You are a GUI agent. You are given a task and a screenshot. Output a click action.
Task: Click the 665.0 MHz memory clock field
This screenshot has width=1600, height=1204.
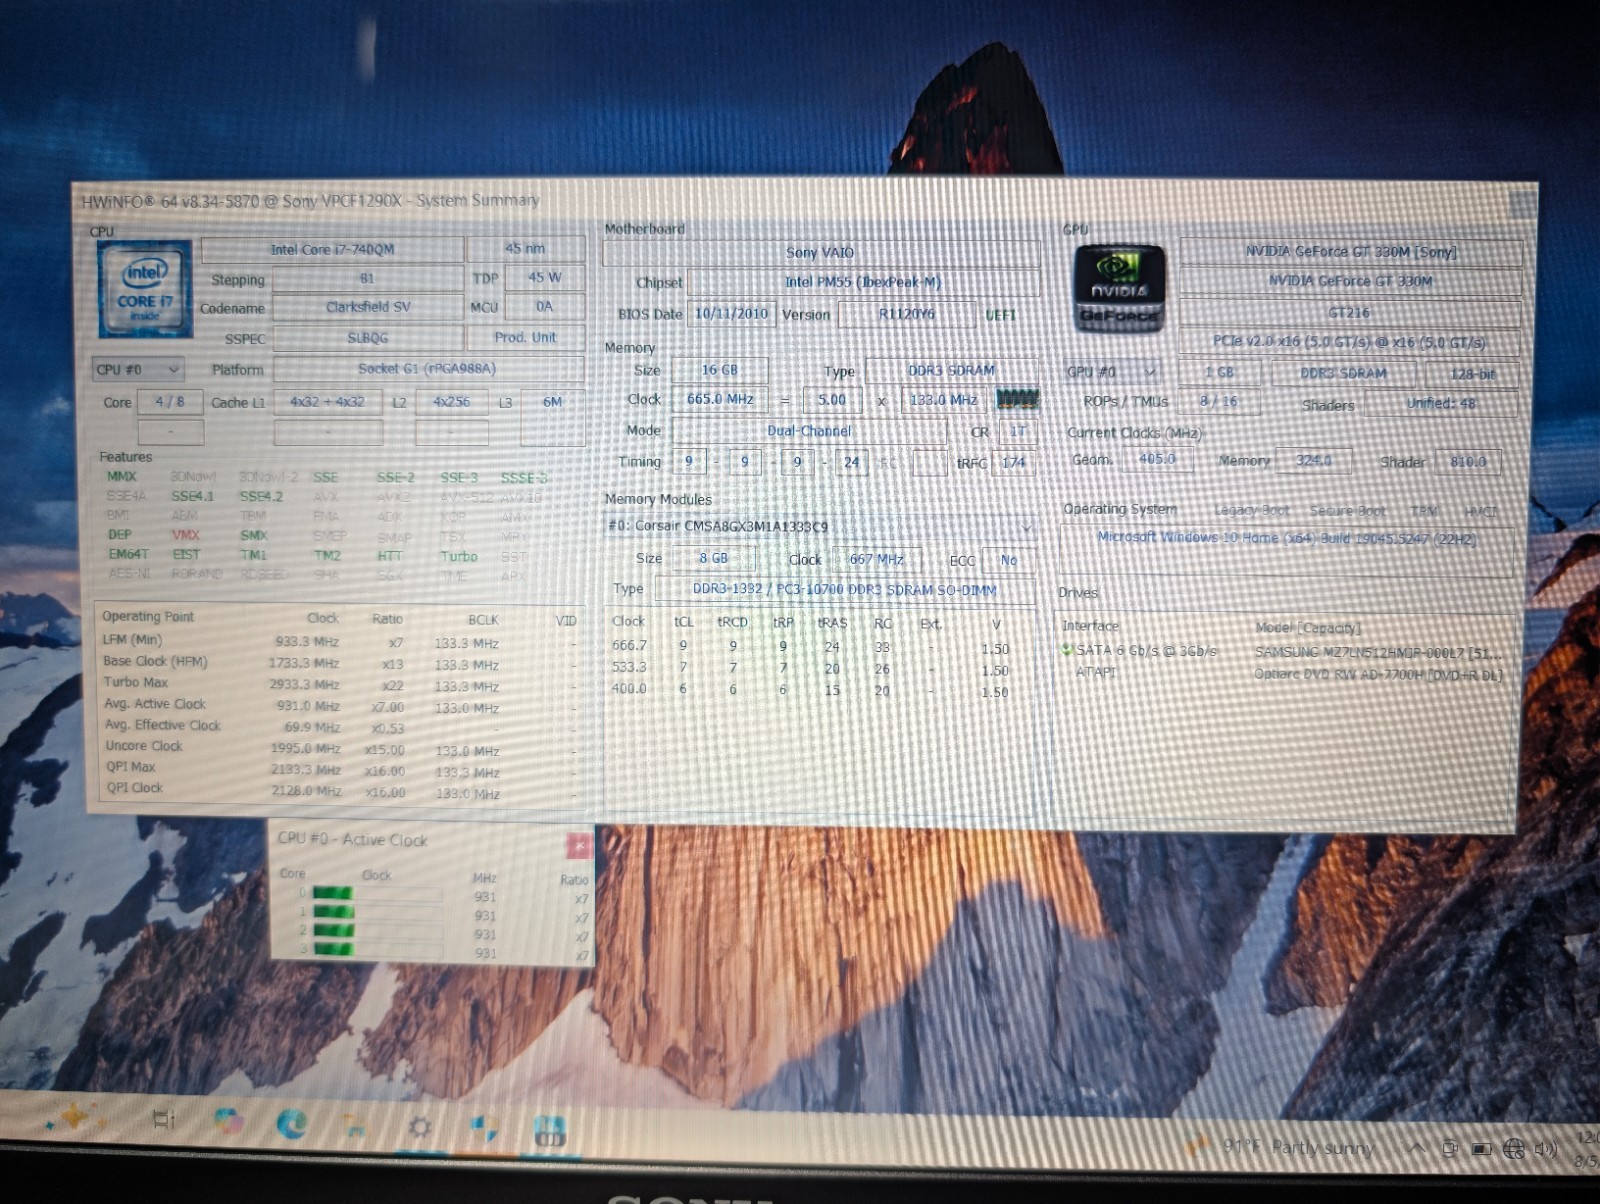point(719,400)
